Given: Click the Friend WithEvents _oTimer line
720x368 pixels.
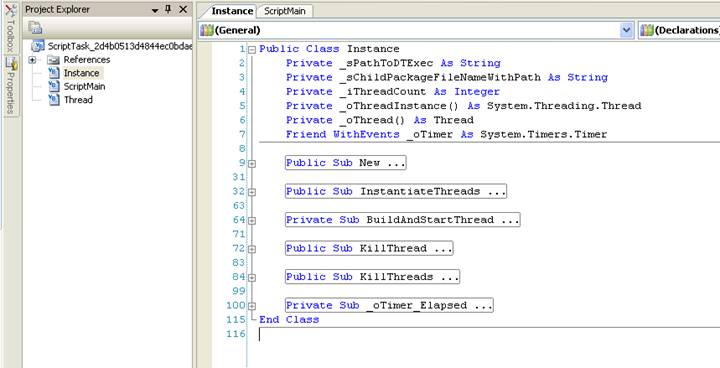Looking at the screenshot, I should pyautogui.click(x=446, y=134).
